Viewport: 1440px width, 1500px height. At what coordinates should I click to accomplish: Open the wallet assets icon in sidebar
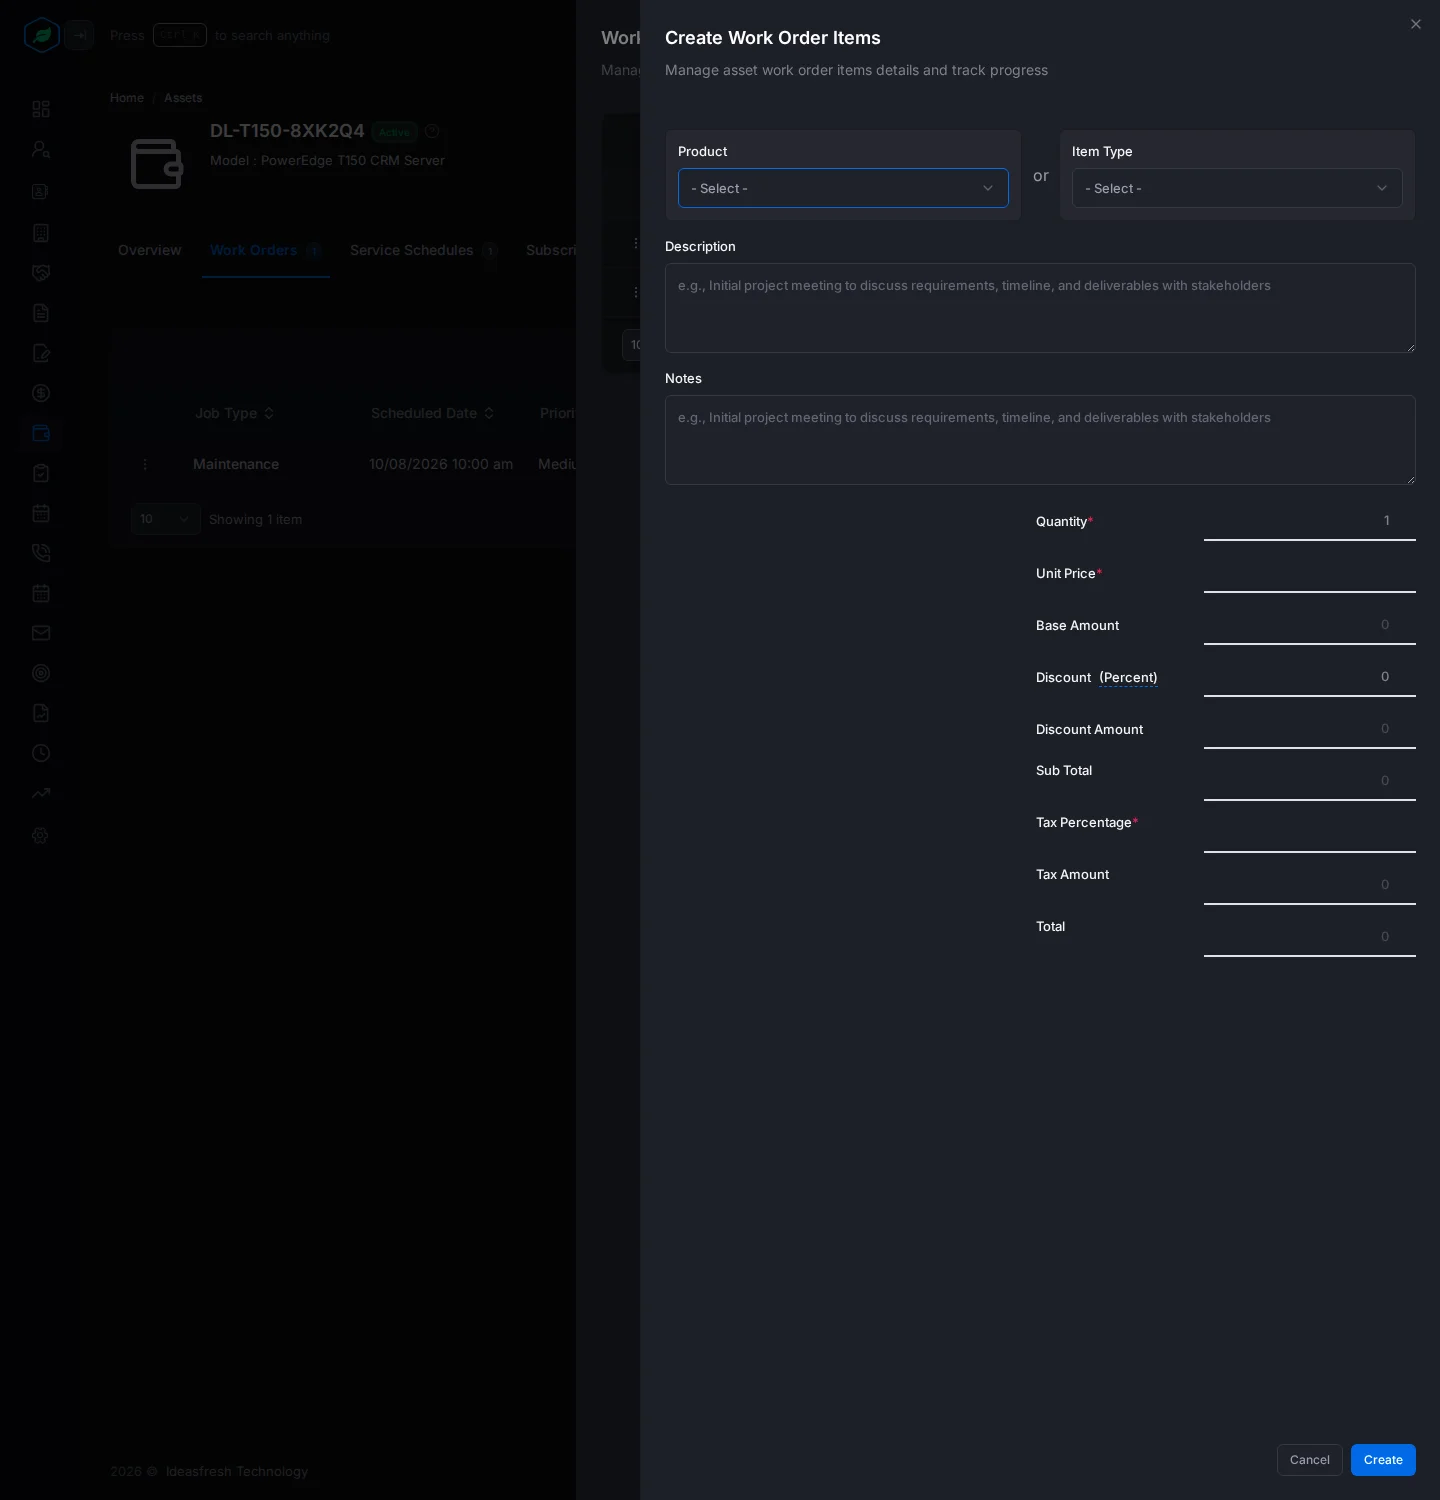pos(41,433)
